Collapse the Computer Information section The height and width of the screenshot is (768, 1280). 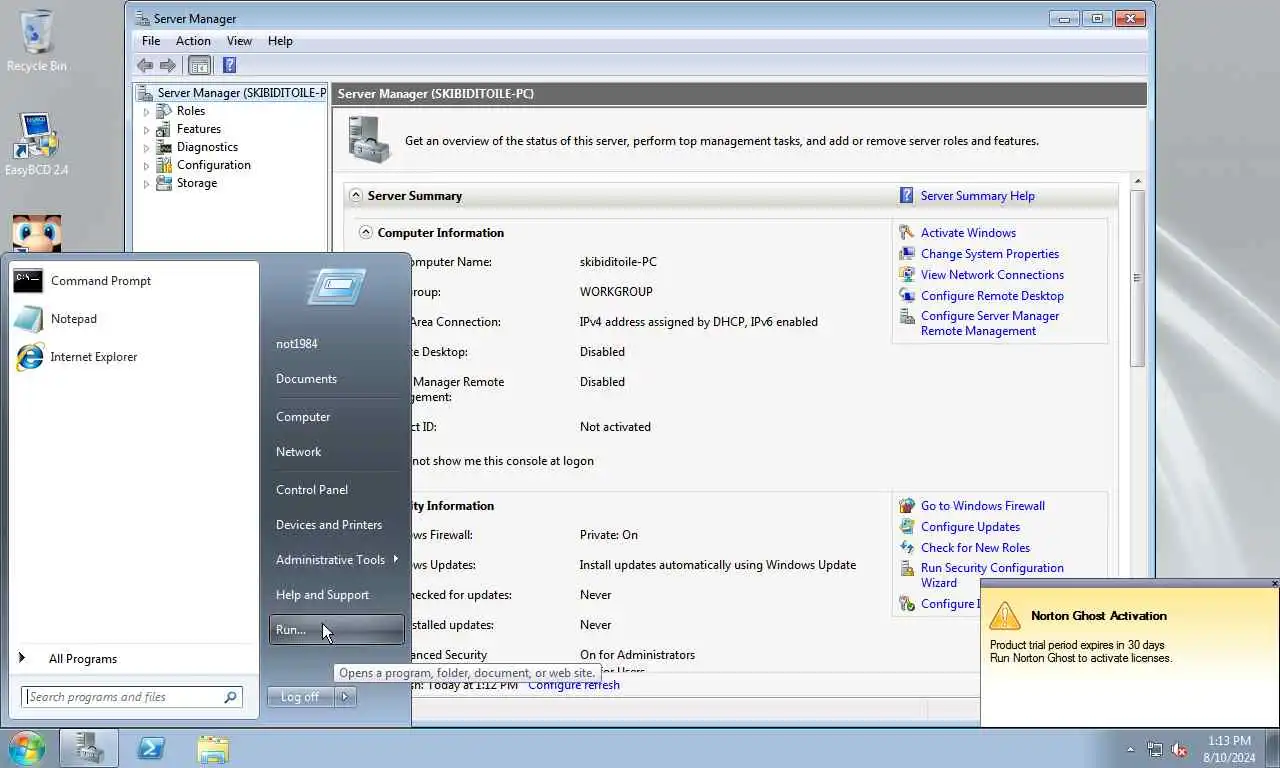[x=365, y=233]
